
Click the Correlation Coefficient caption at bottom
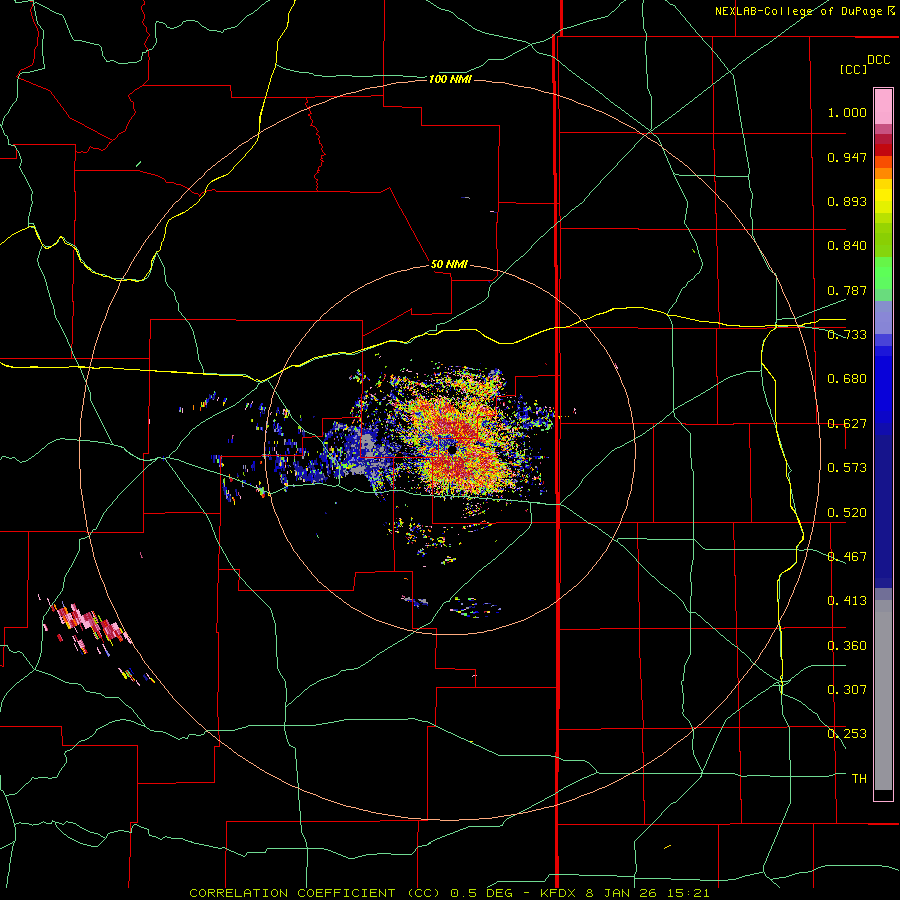click(449, 893)
